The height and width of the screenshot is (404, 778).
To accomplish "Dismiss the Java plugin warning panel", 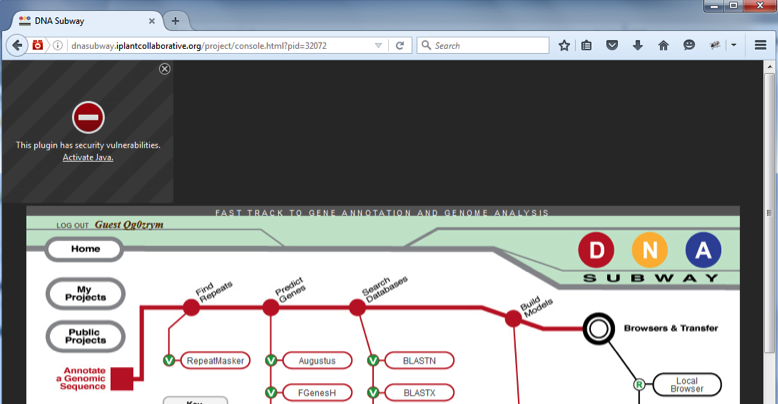I will (x=165, y=69).
